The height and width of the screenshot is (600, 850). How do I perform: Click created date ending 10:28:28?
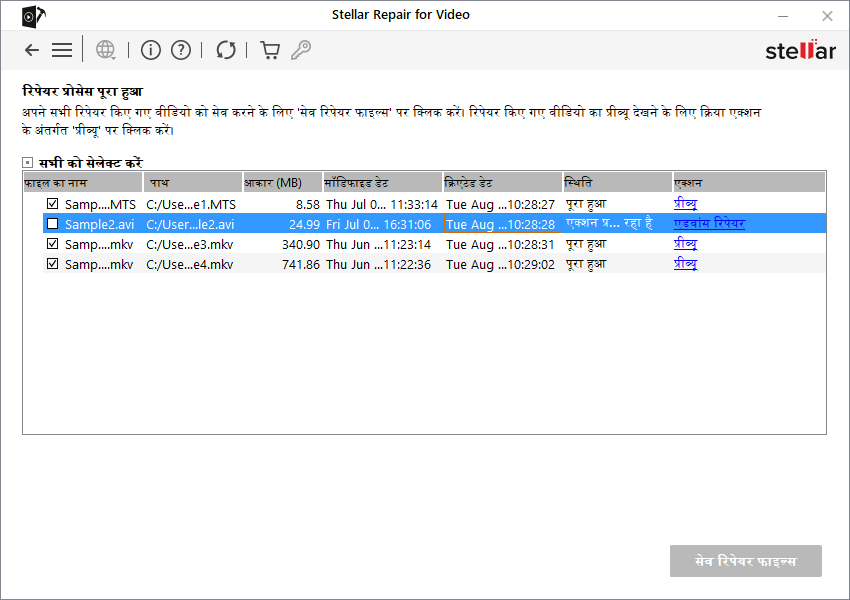[500, 224]
